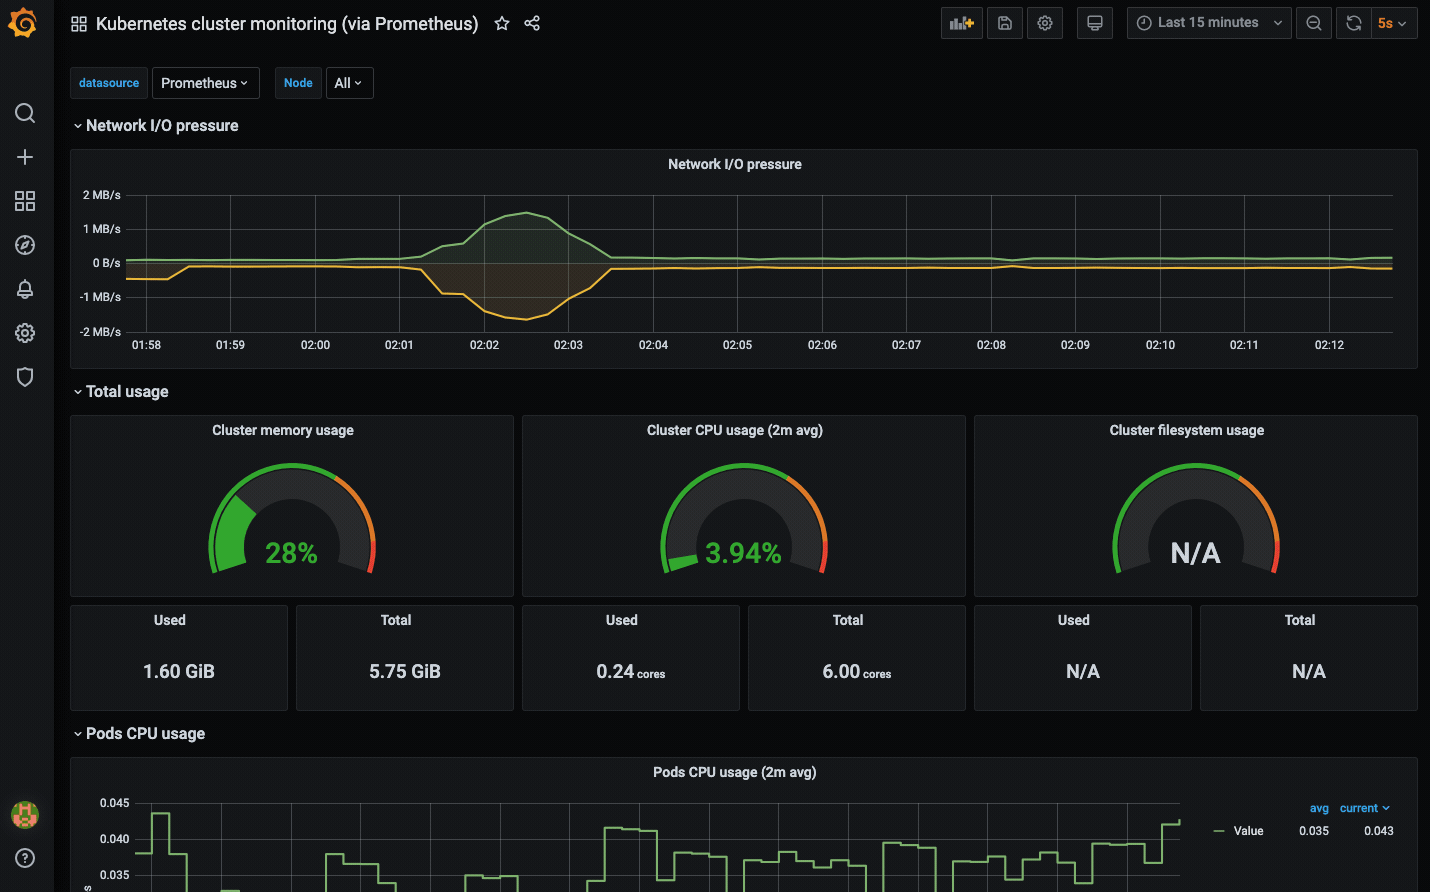1430x892 pixels.
Task: Save the current dashboard
Action: (x=1004, y=22)
